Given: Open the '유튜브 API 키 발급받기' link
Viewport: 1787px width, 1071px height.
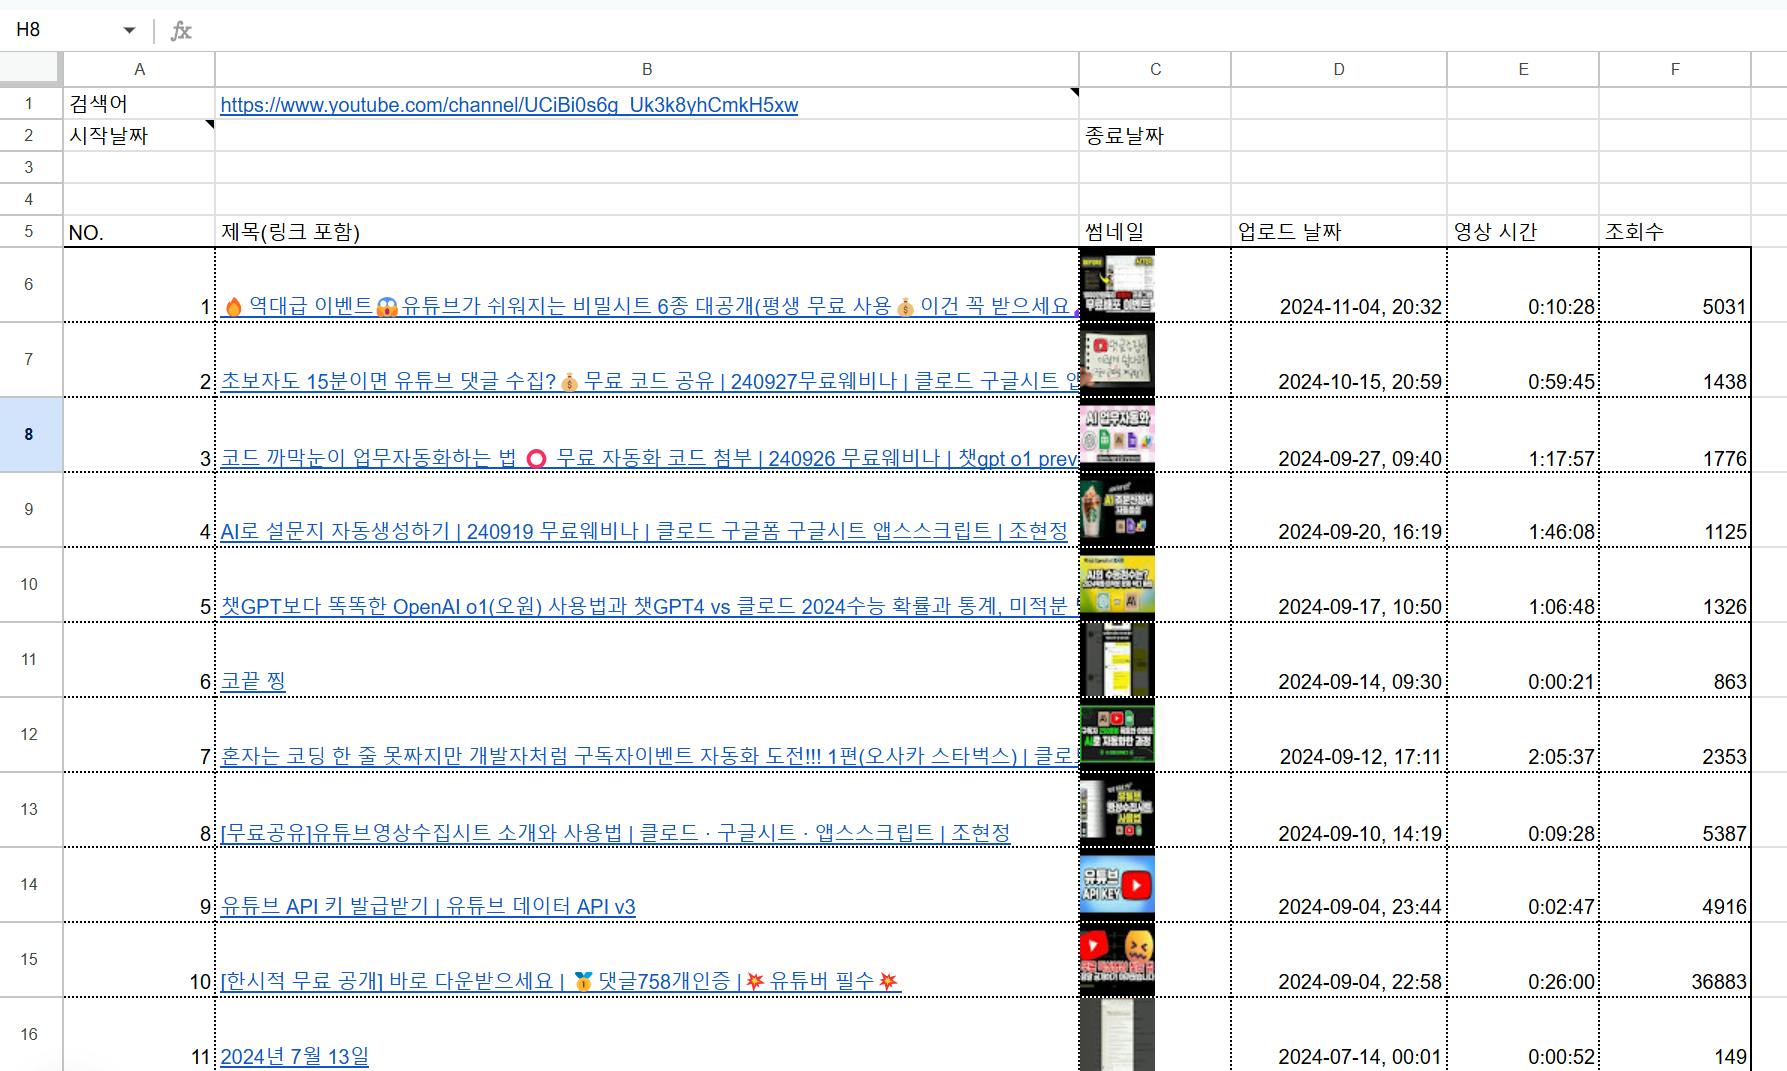Looking at the screenshot, I should 428,906.
